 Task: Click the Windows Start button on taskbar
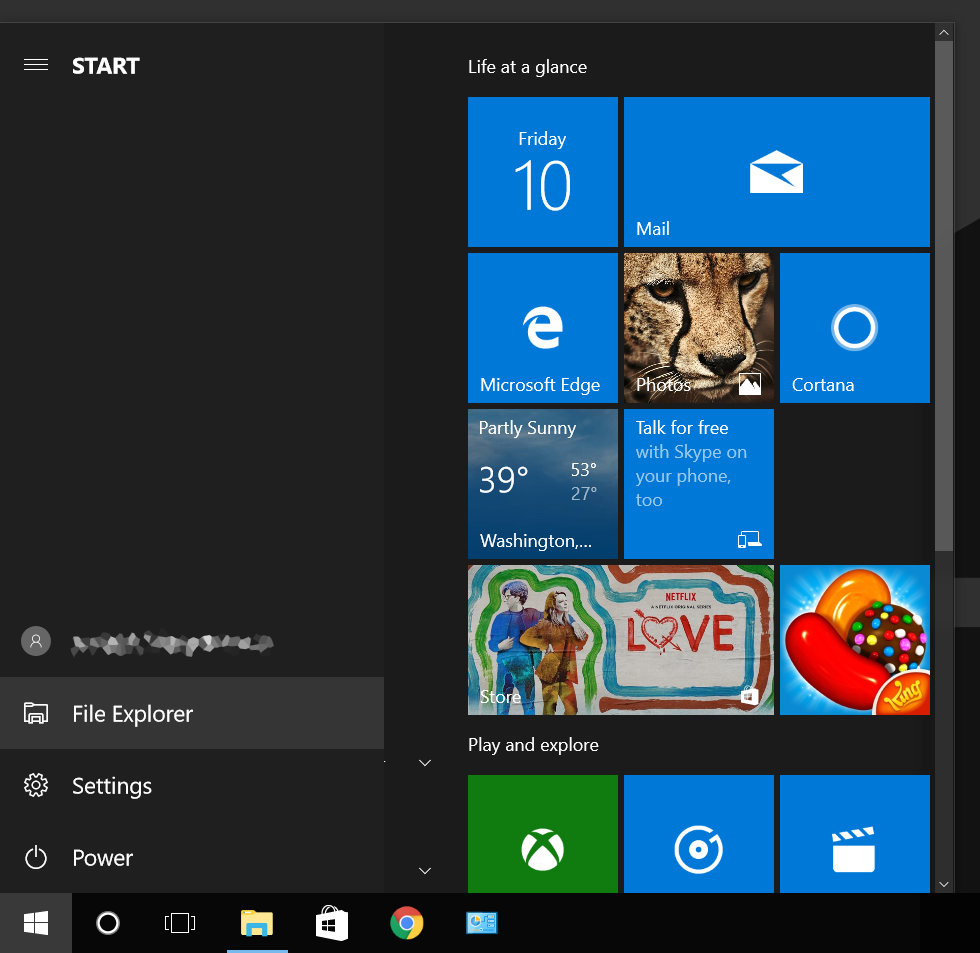click(x=36, y=923)
